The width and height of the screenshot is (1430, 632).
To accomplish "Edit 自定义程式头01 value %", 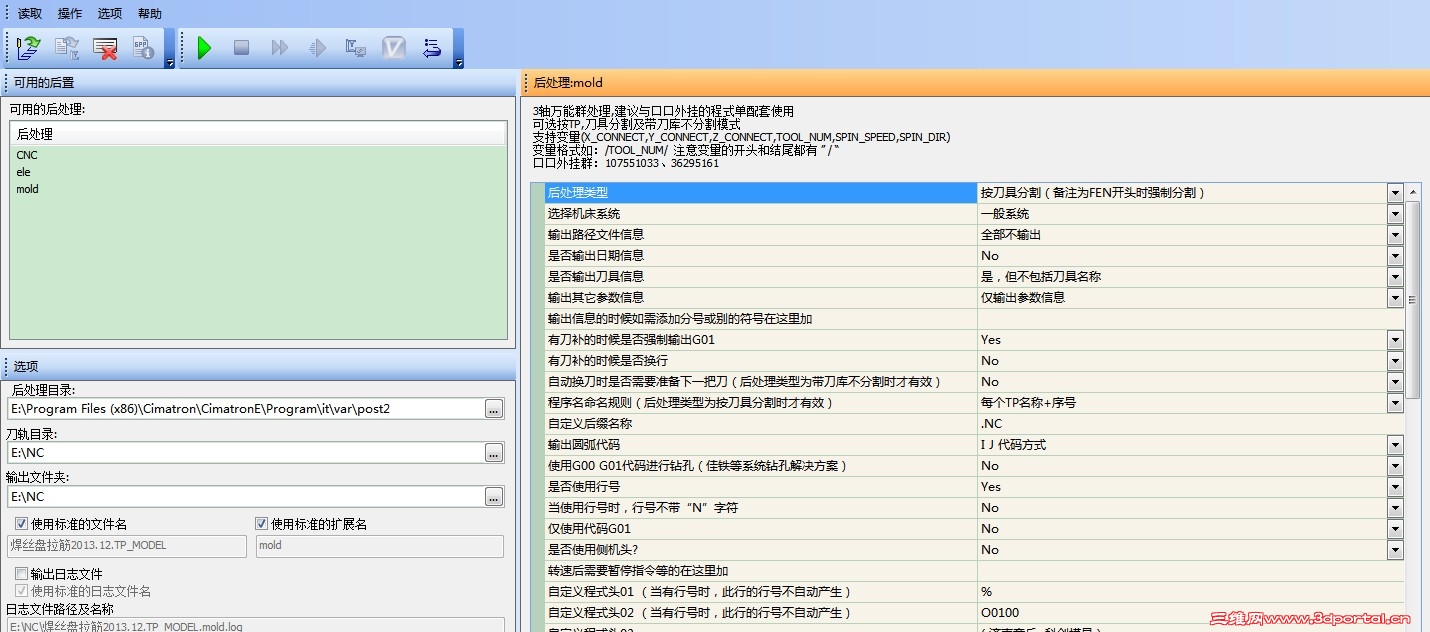I will pos(1190,592).
